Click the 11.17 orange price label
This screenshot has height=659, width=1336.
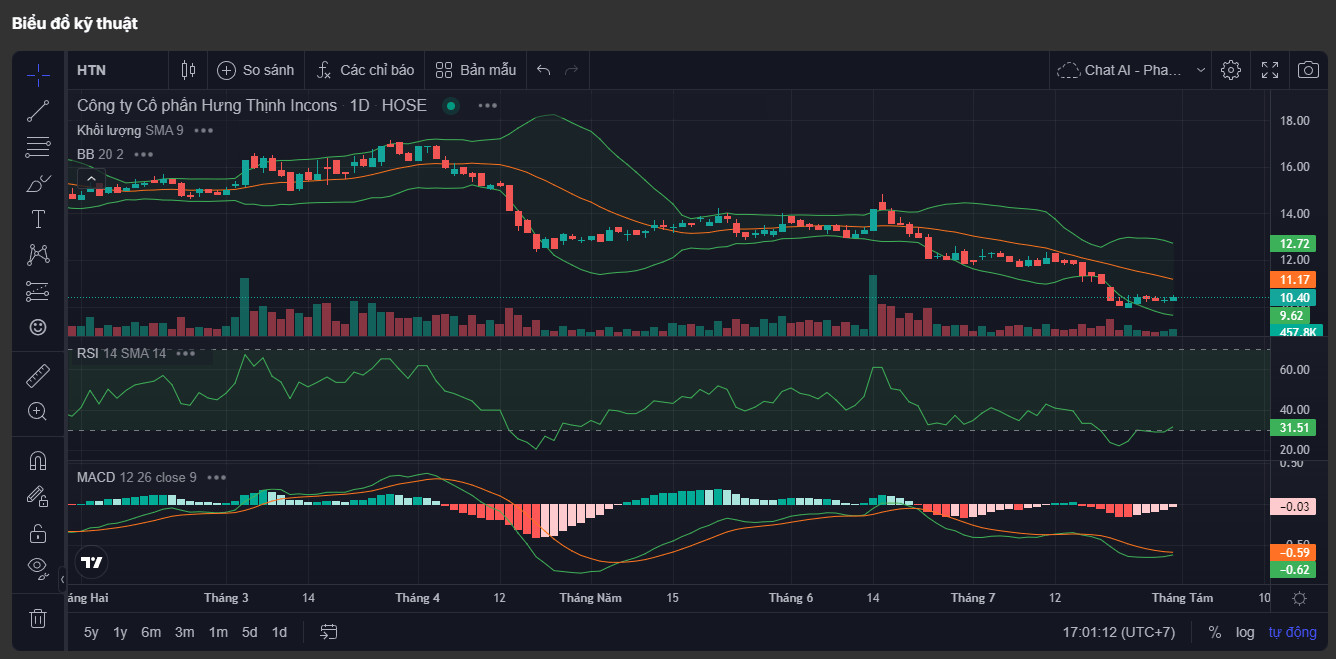coord(1295,279)
